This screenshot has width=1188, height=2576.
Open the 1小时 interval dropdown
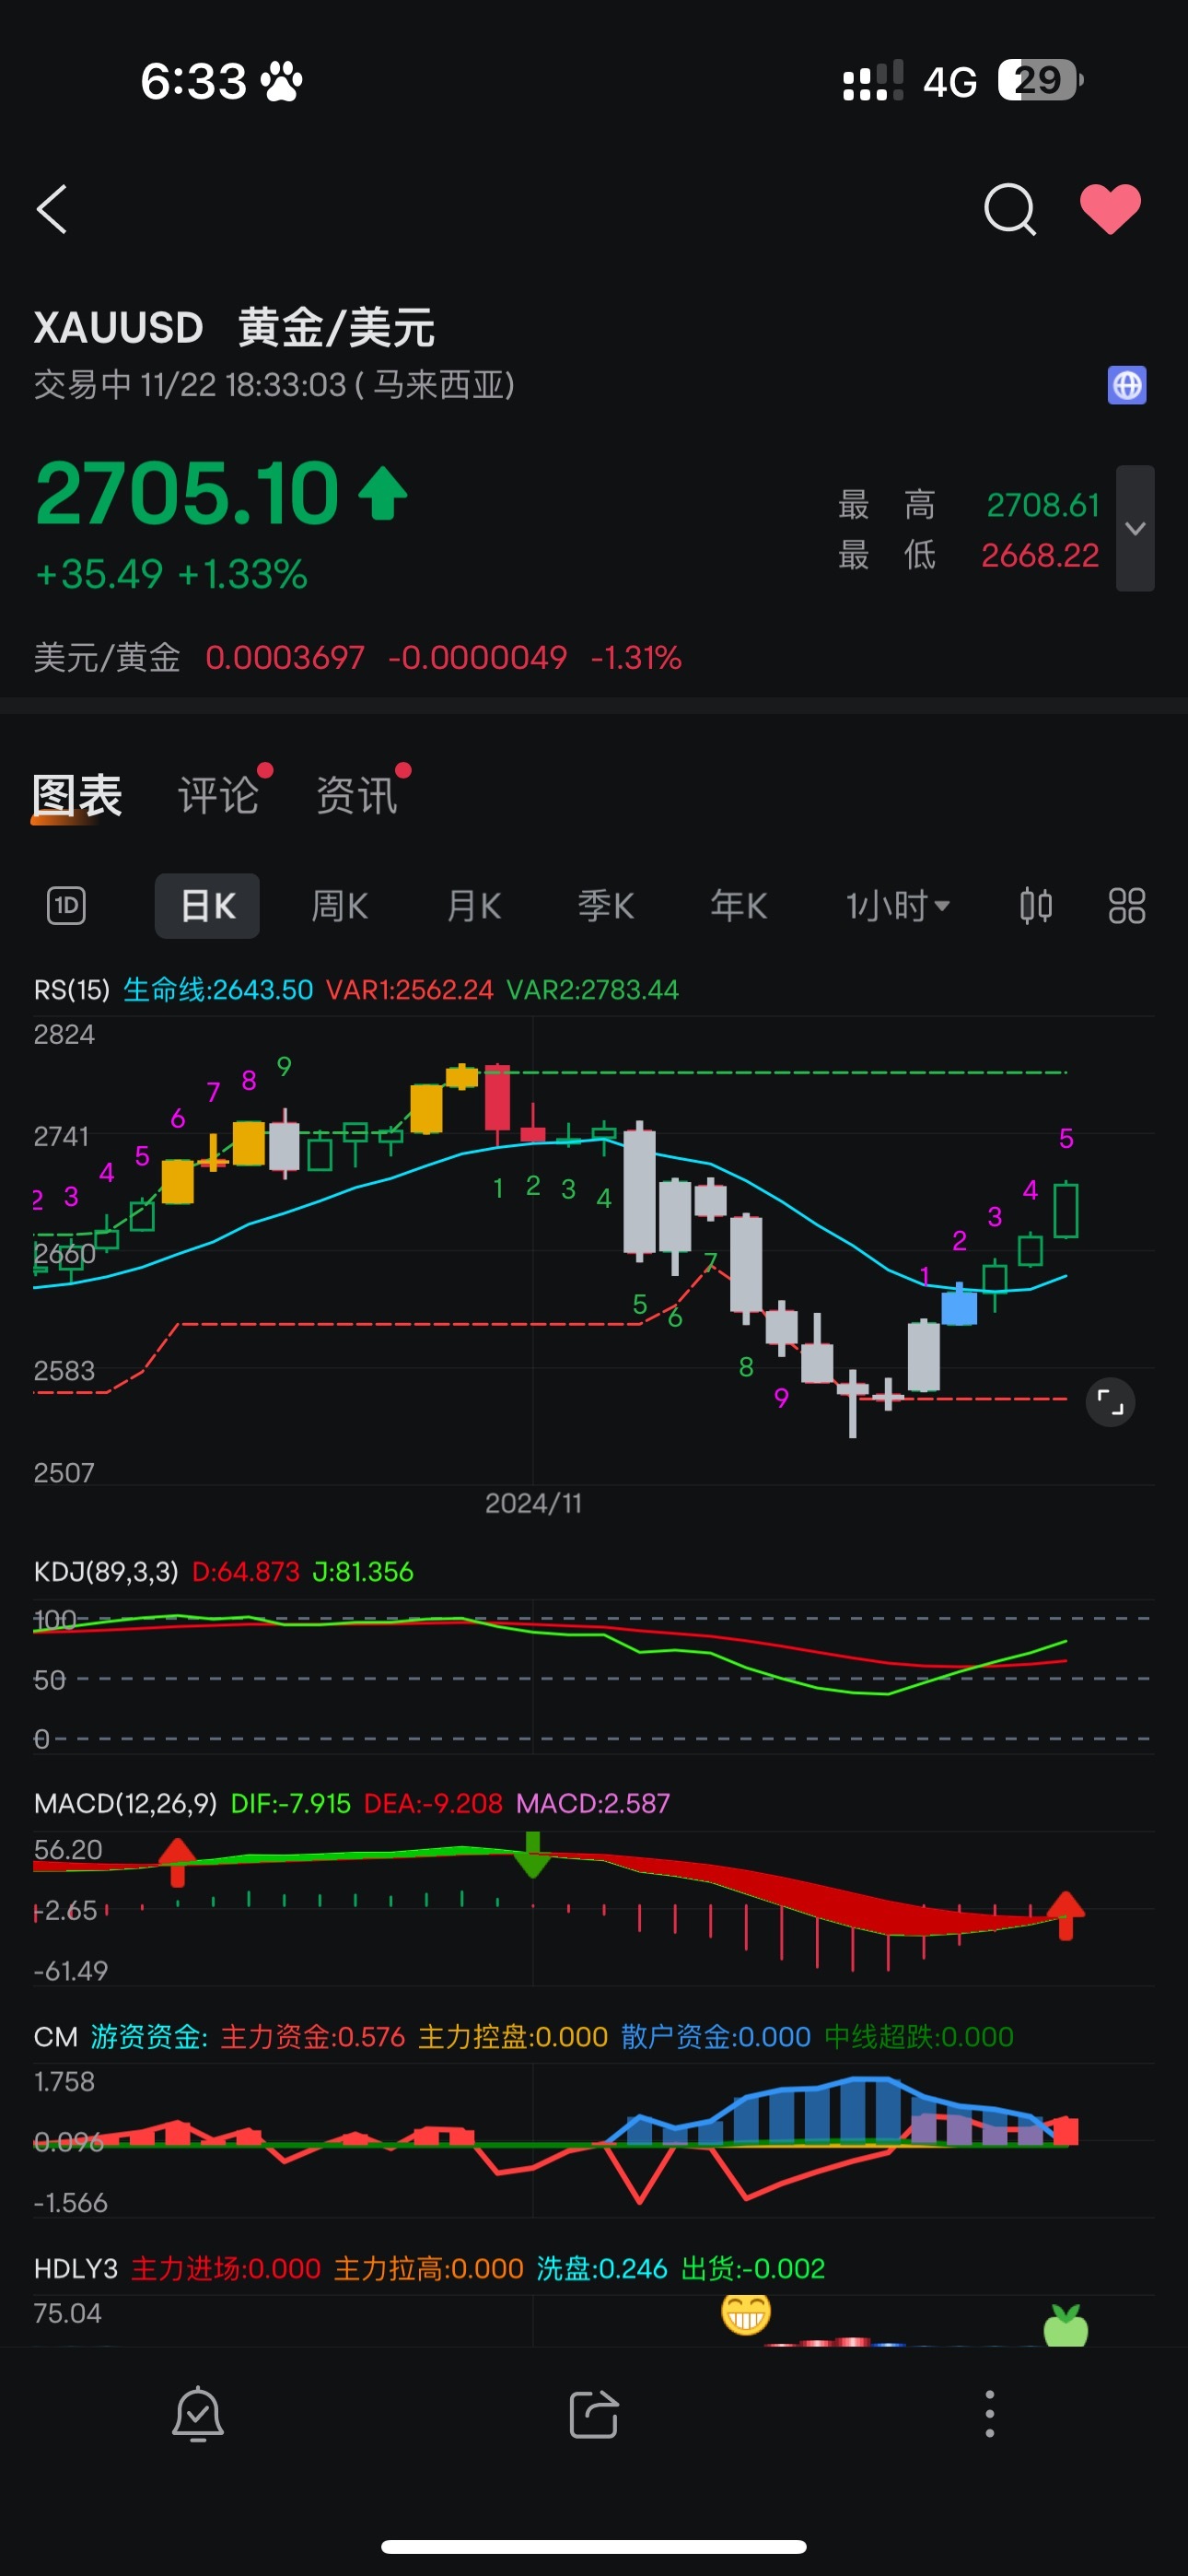click(897, 906)
